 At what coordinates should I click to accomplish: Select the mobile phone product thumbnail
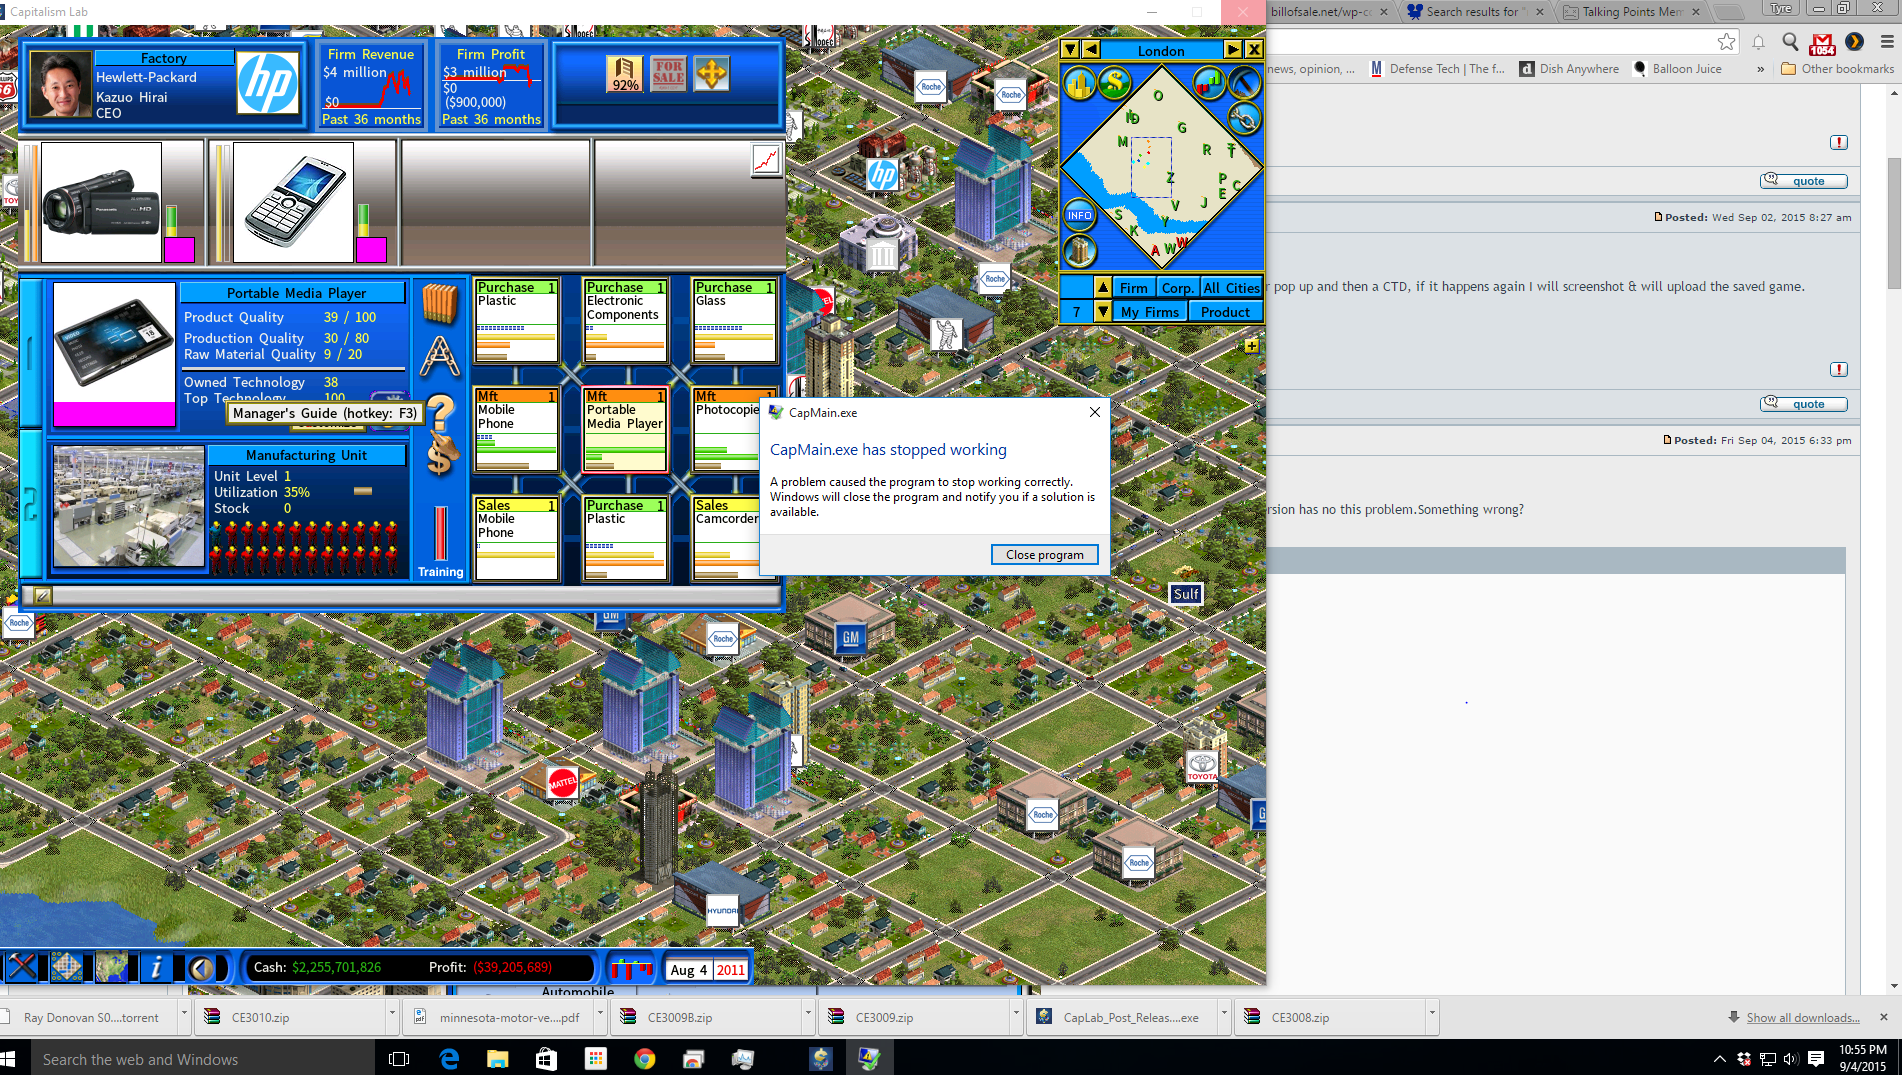coord(293,203)
